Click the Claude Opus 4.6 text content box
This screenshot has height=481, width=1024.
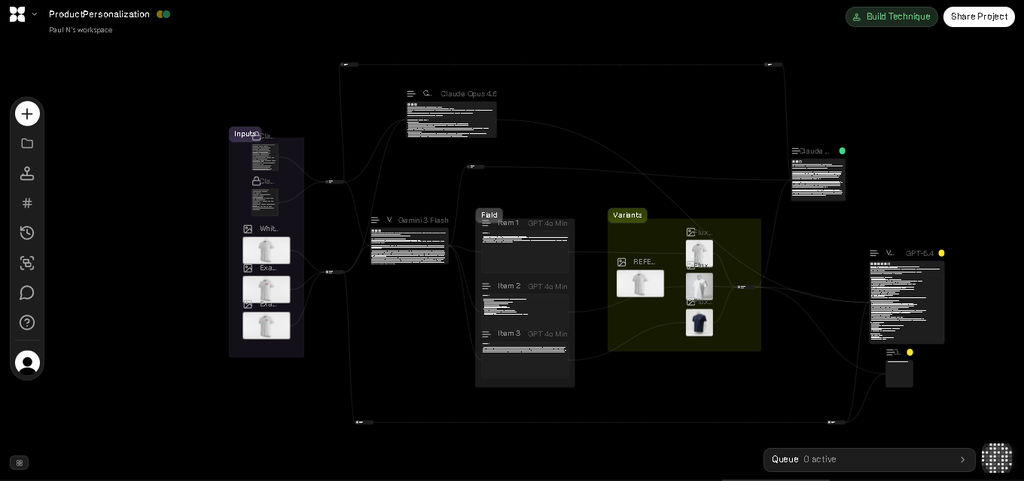(x=451, y=119)
